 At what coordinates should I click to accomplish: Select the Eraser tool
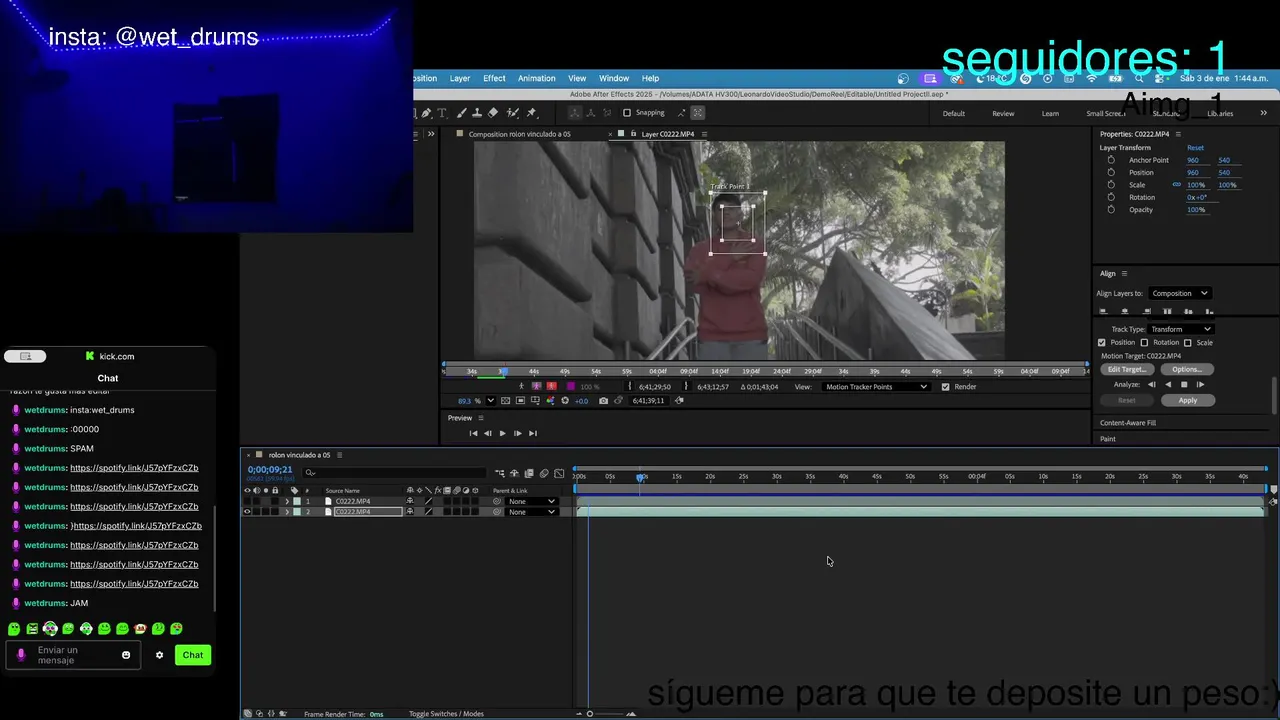(x=493, y=113)
